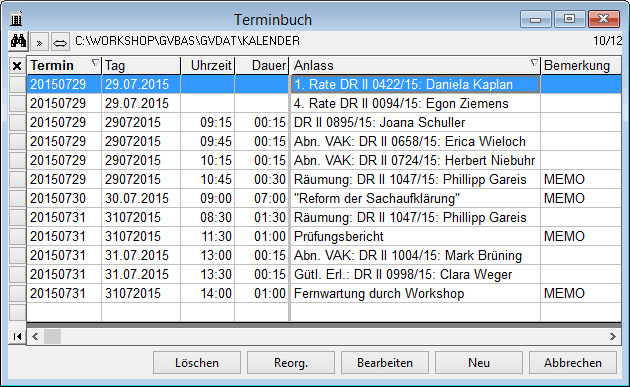Mark the row selector for Mark Brüning row

pyautogui.click(x=17, y=255)
